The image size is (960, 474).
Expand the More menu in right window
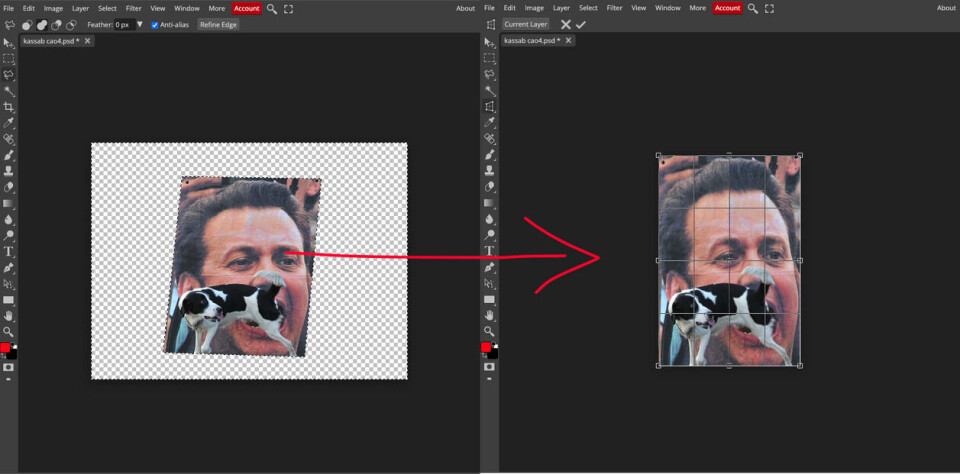tap(696, 8)
